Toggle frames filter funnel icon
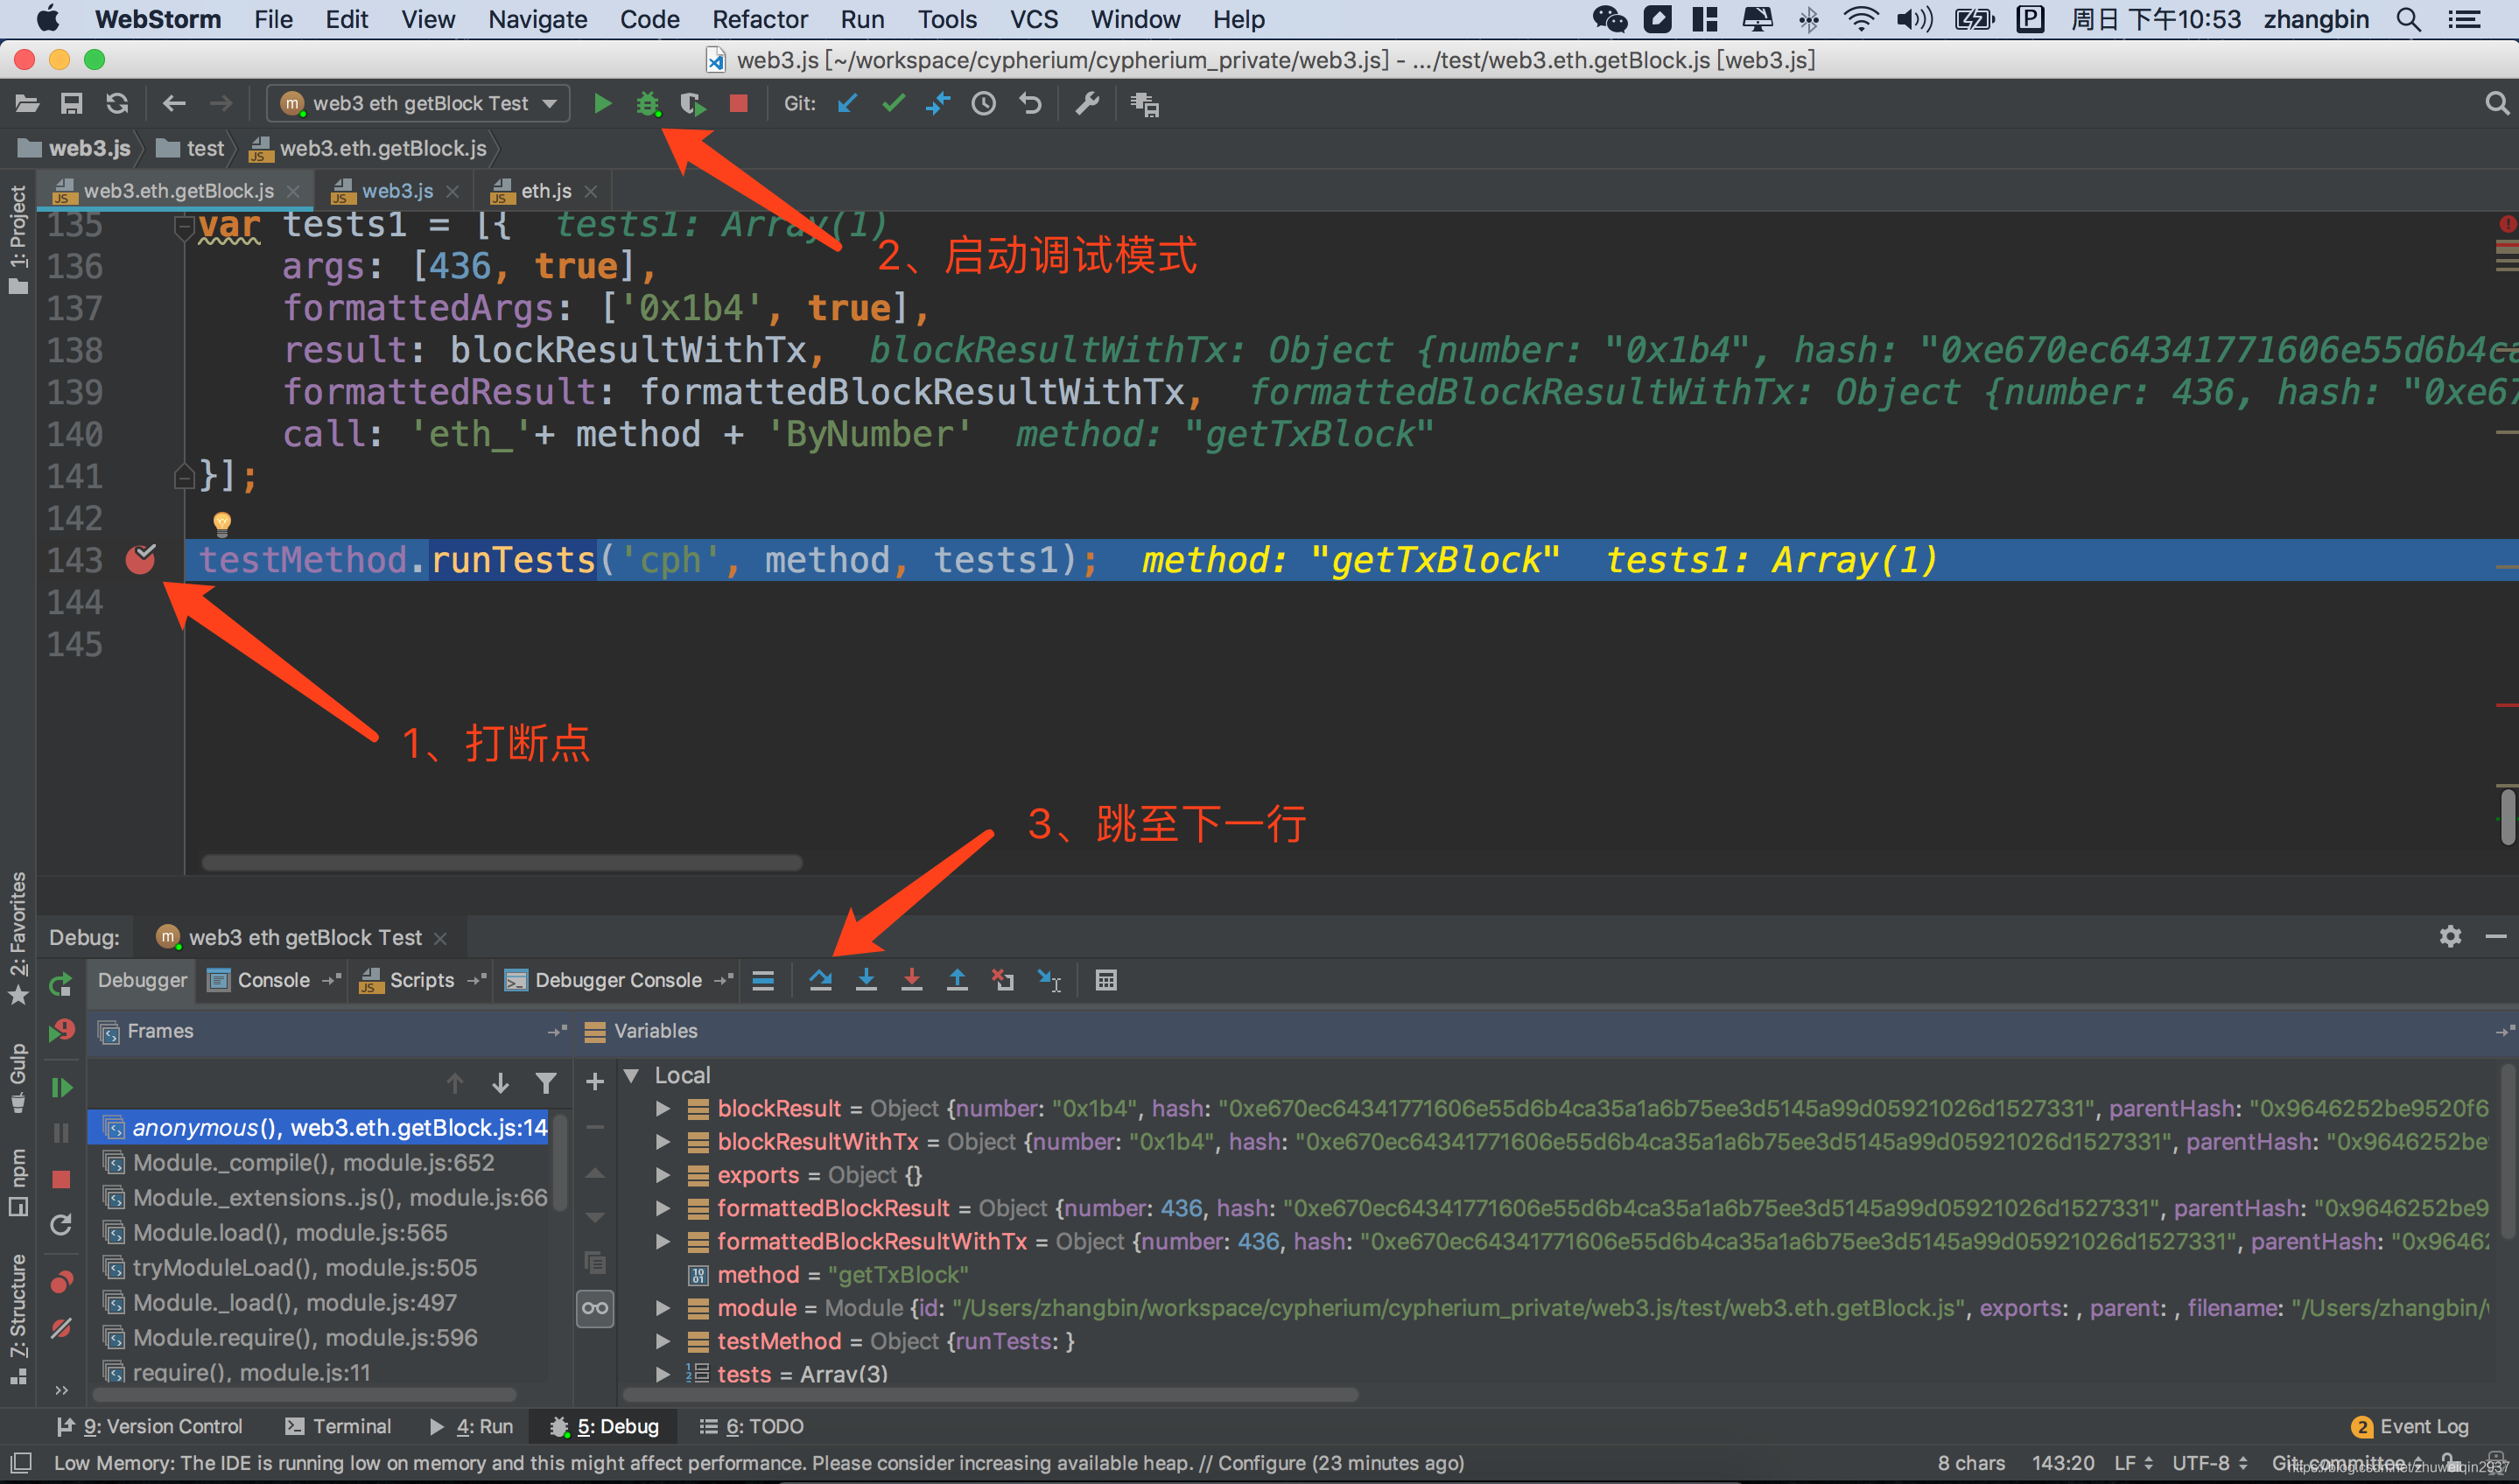 [546, 1083]
